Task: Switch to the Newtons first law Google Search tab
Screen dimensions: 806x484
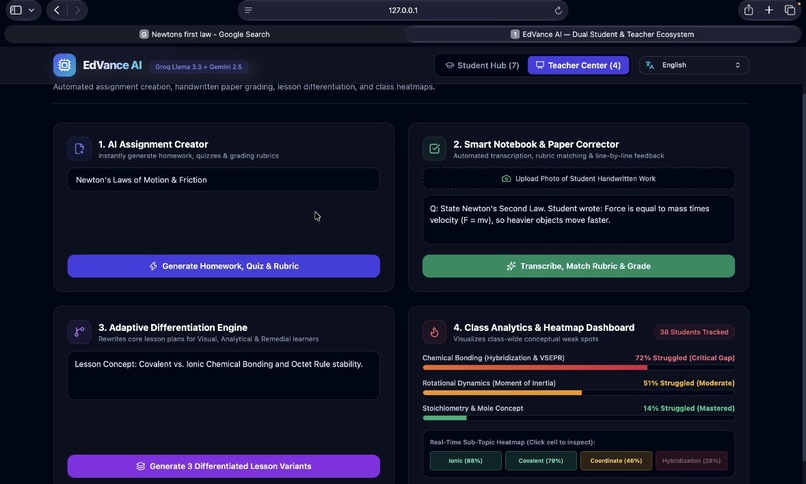Action: click(x=205, y=34)
